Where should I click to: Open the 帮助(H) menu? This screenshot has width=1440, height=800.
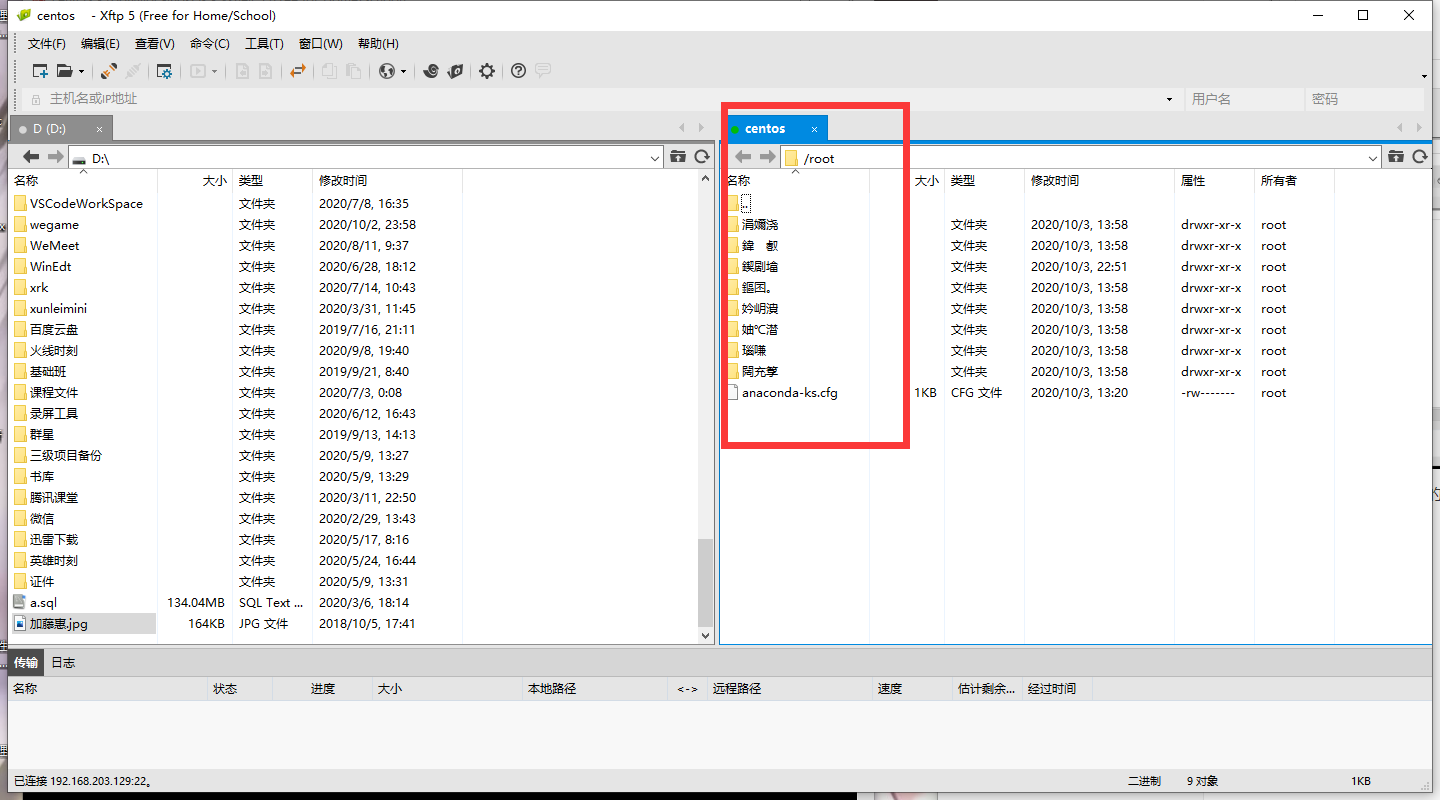coord(378,44)
